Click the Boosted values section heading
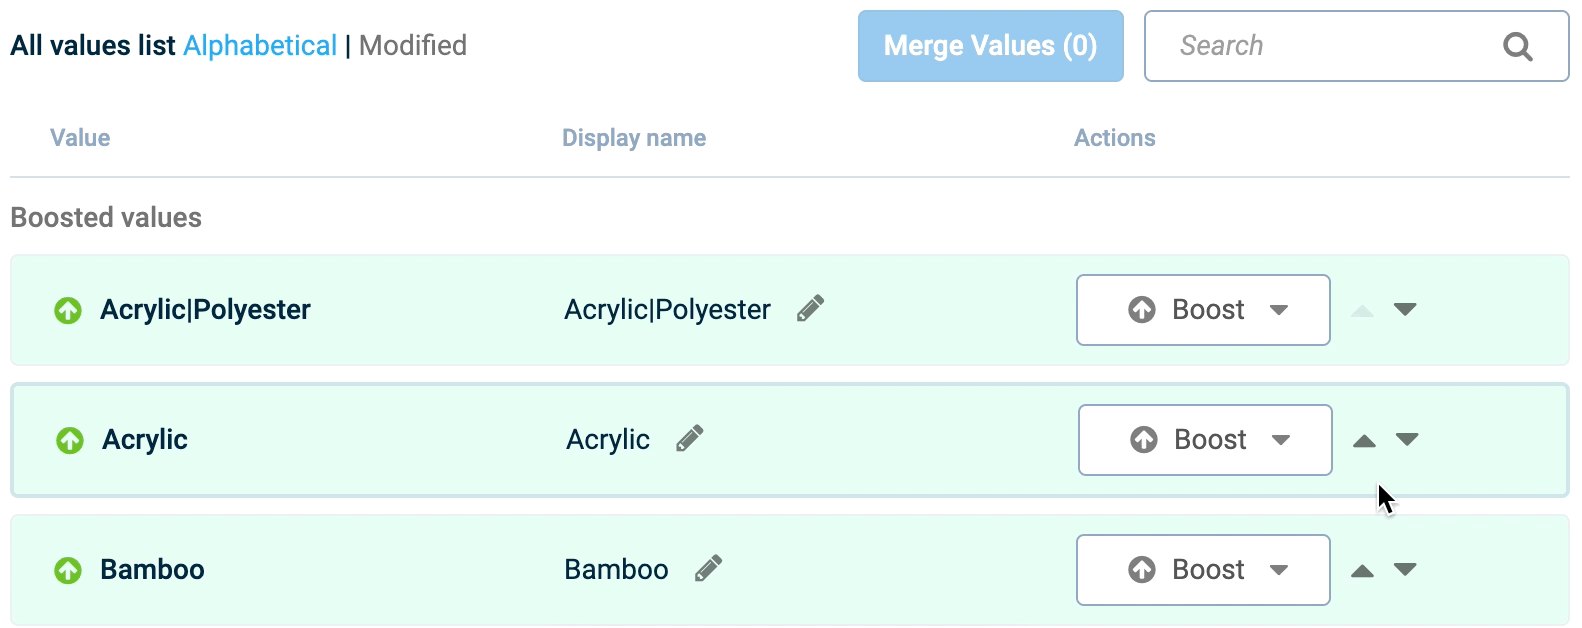The image size is (1582, 628). [106, 218]
